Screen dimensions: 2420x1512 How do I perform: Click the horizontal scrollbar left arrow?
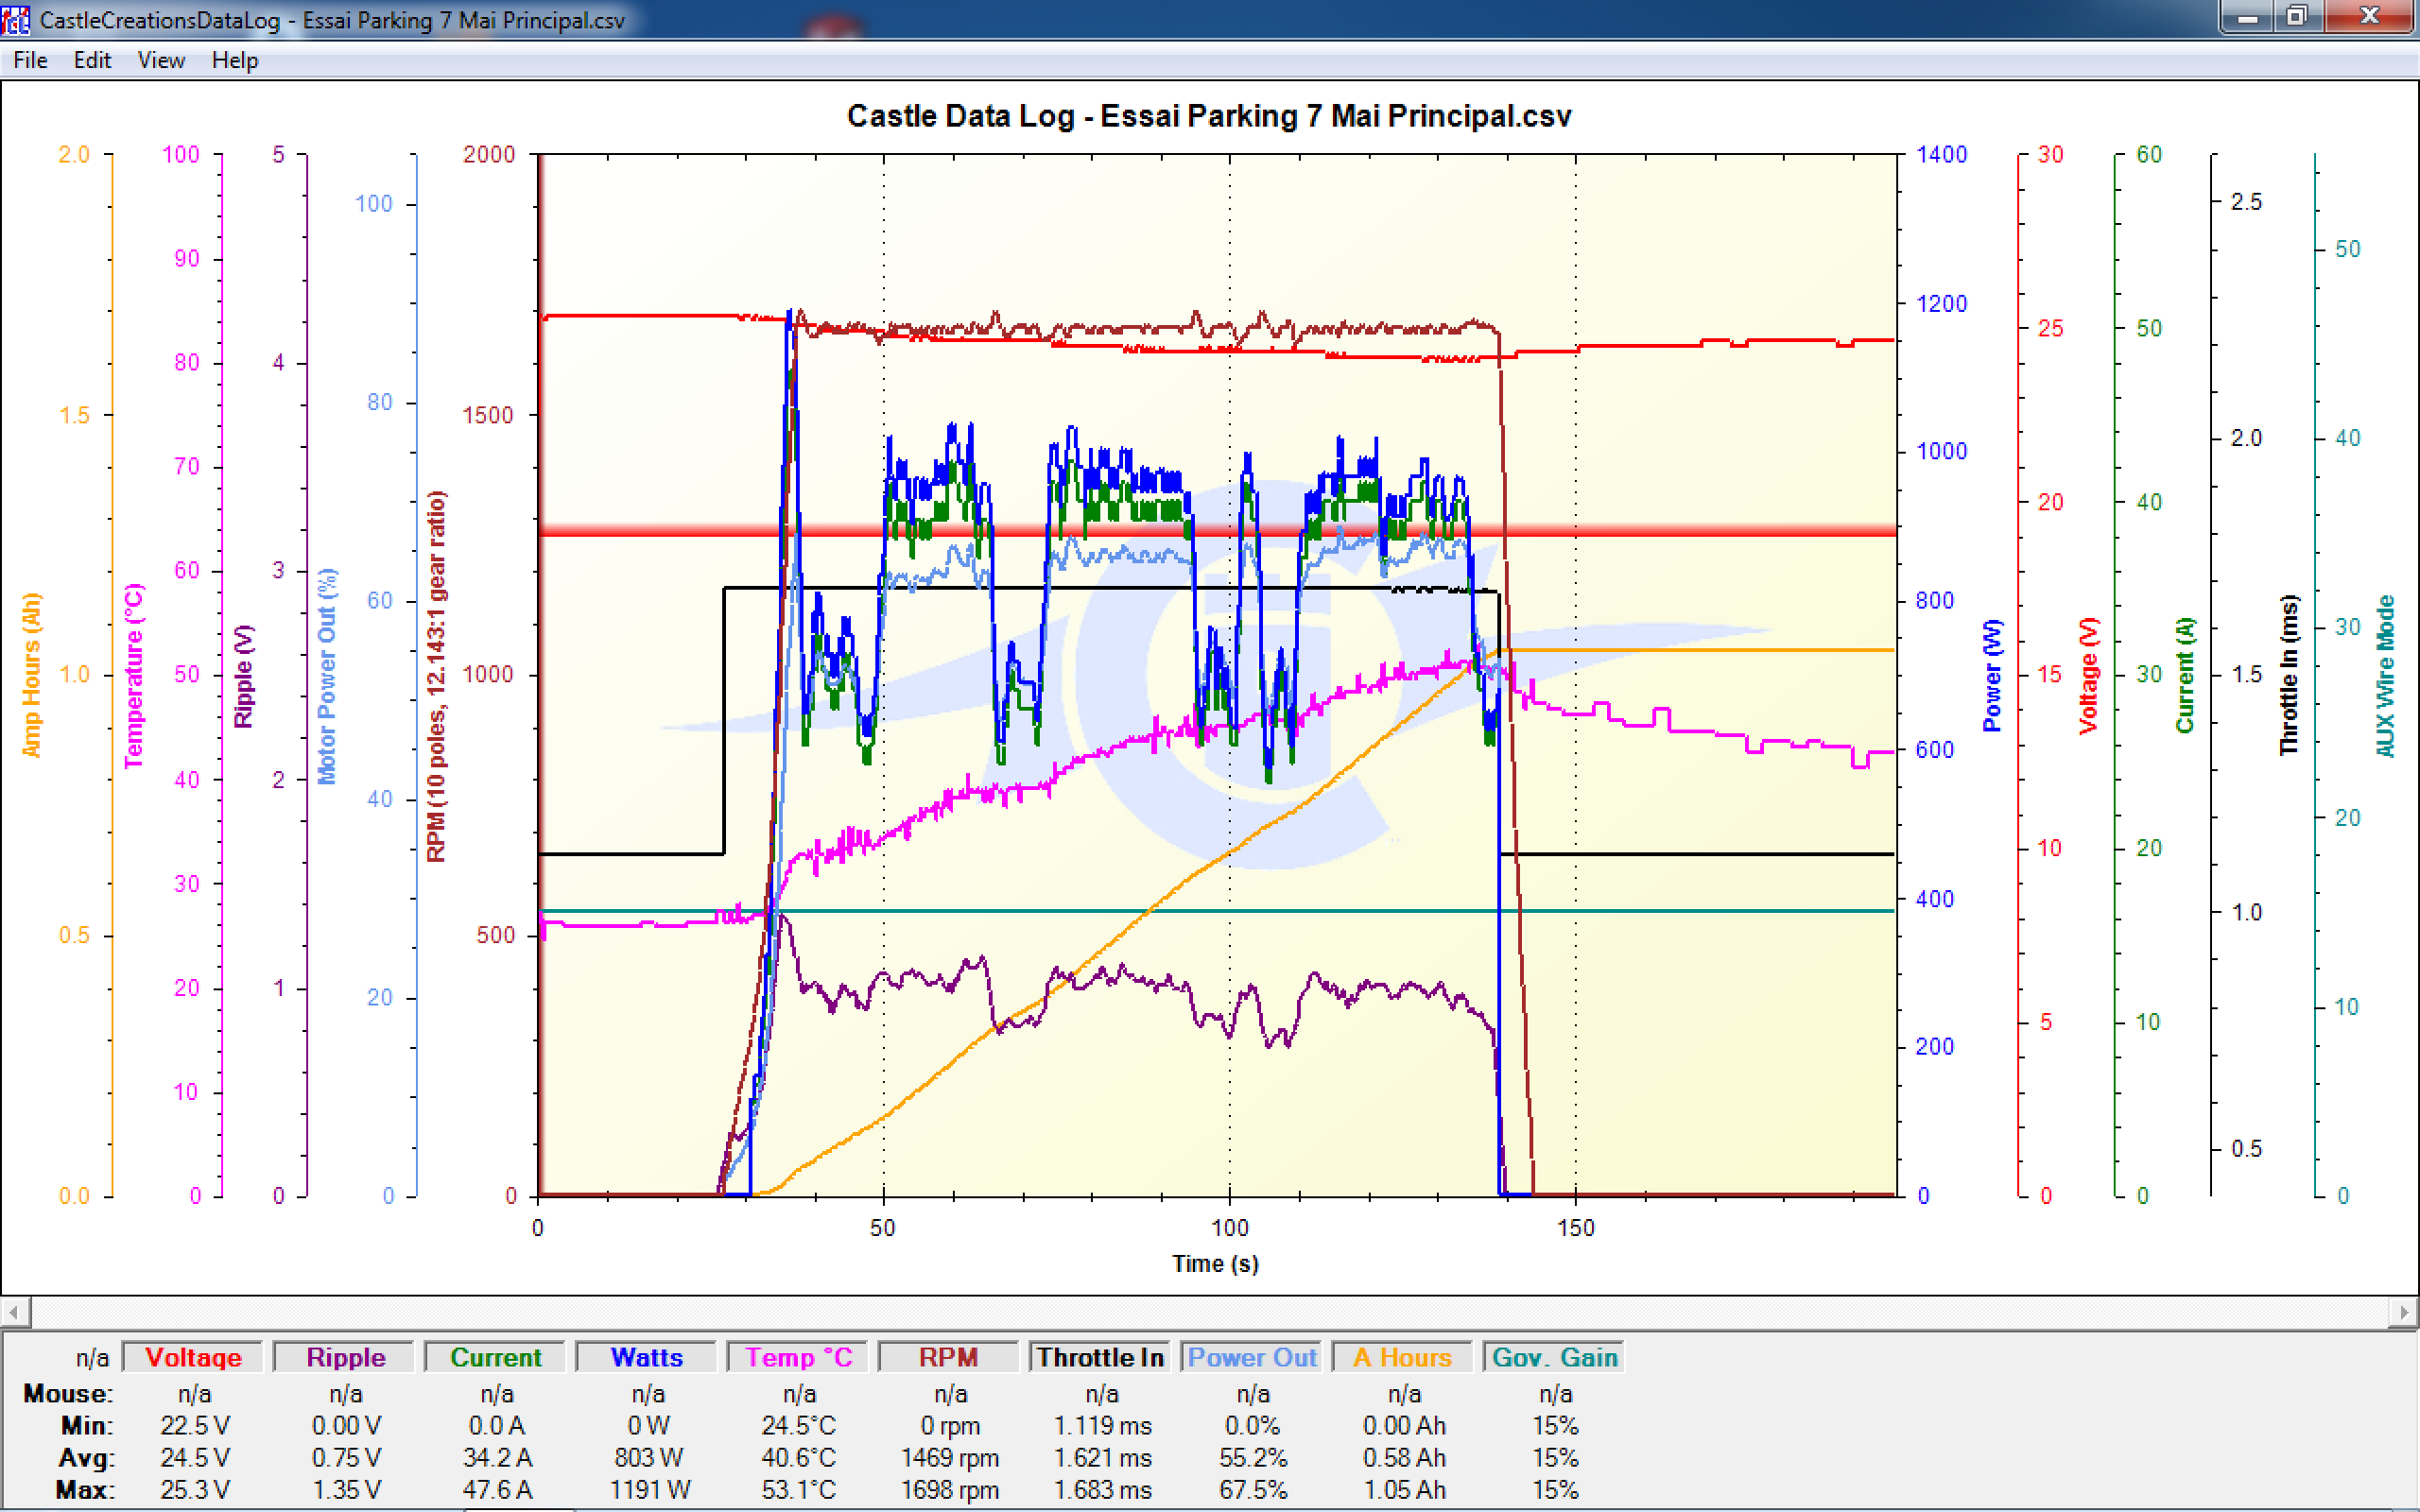click(x=14, y=1311)
